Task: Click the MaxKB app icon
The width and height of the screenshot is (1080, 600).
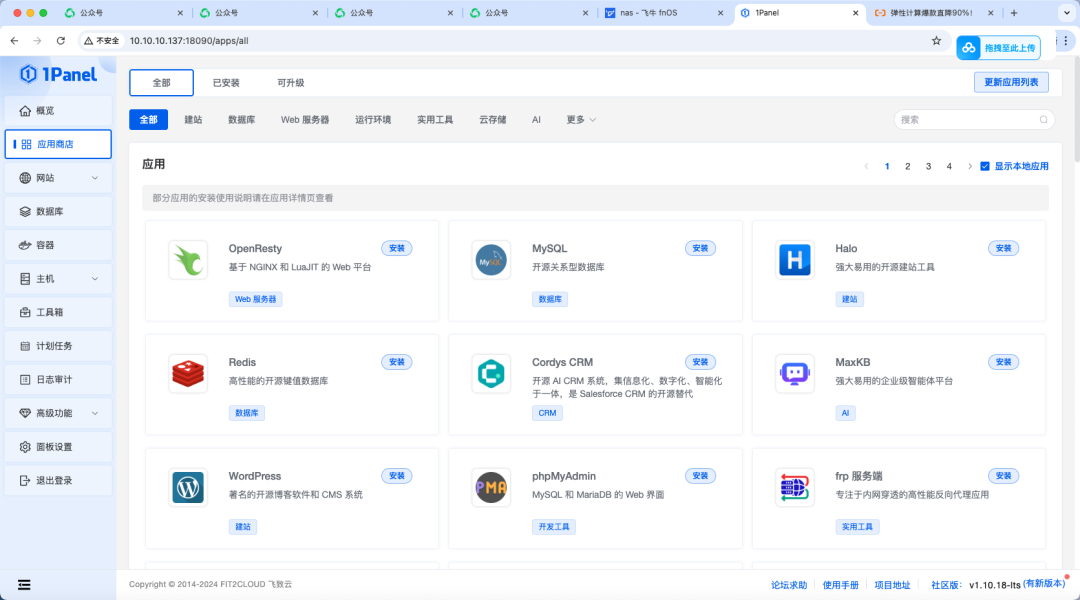Action: 794,374
